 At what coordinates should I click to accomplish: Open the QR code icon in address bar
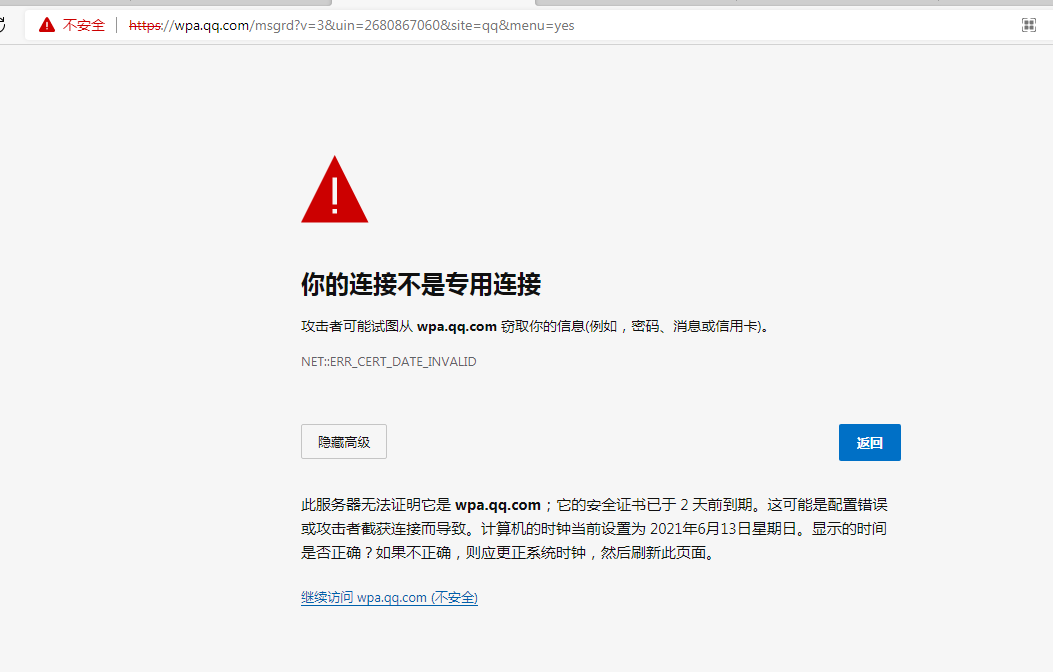pyautogui.click(x=1028, y=25)
